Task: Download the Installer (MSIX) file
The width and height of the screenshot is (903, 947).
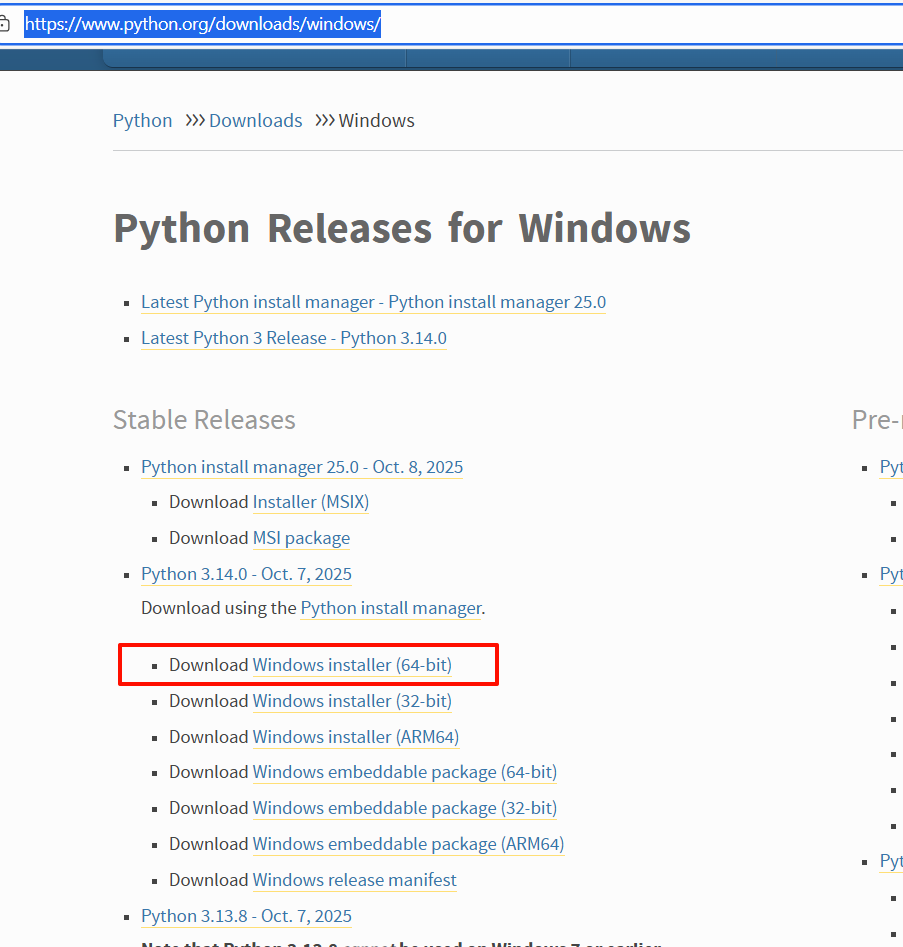Action: pos(311,502)
